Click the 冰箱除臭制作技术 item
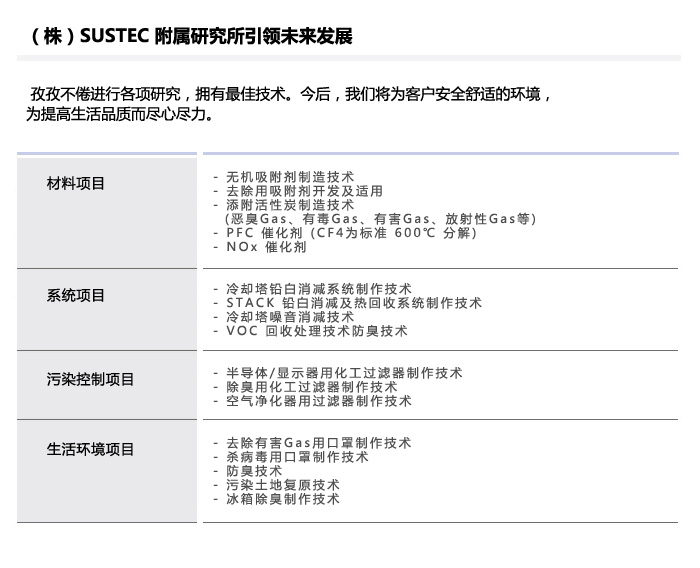The height and width of the screenshot is (568, 700). [x=283, y=499]
